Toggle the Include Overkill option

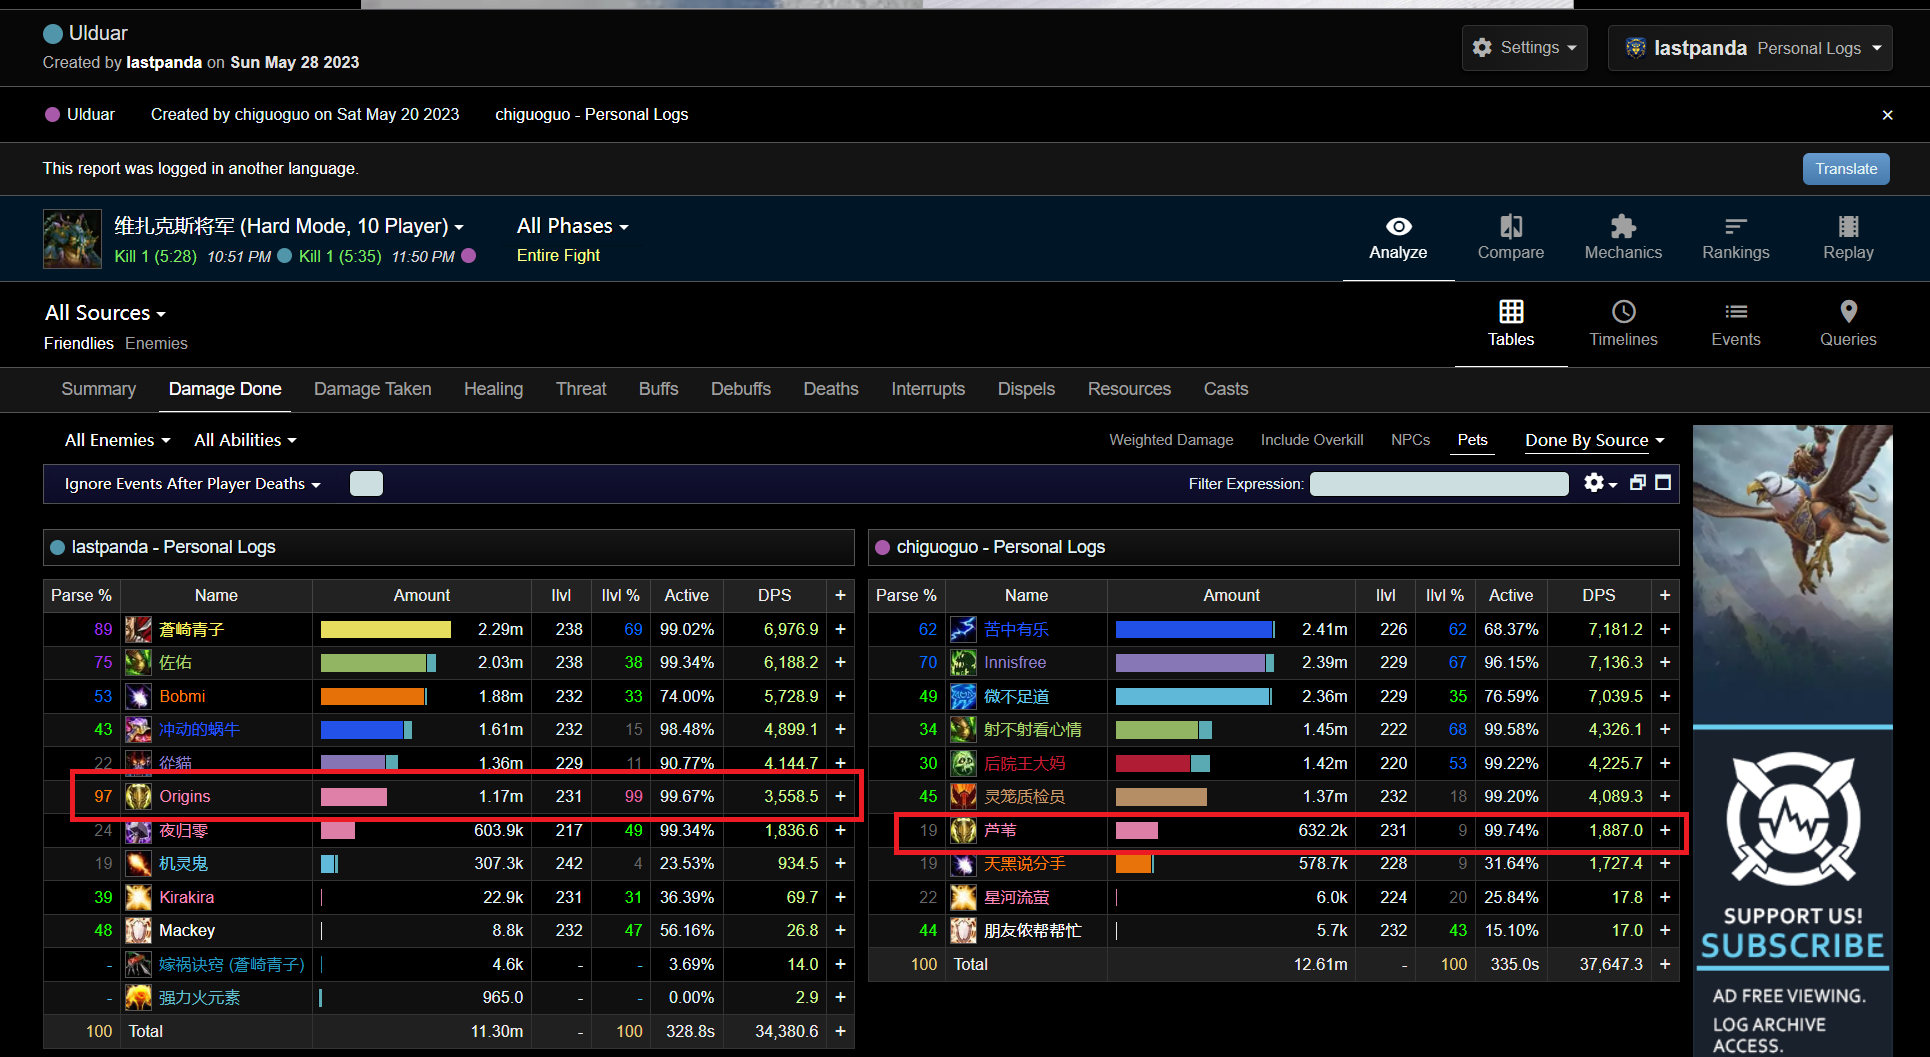[x=1311, y=440]
